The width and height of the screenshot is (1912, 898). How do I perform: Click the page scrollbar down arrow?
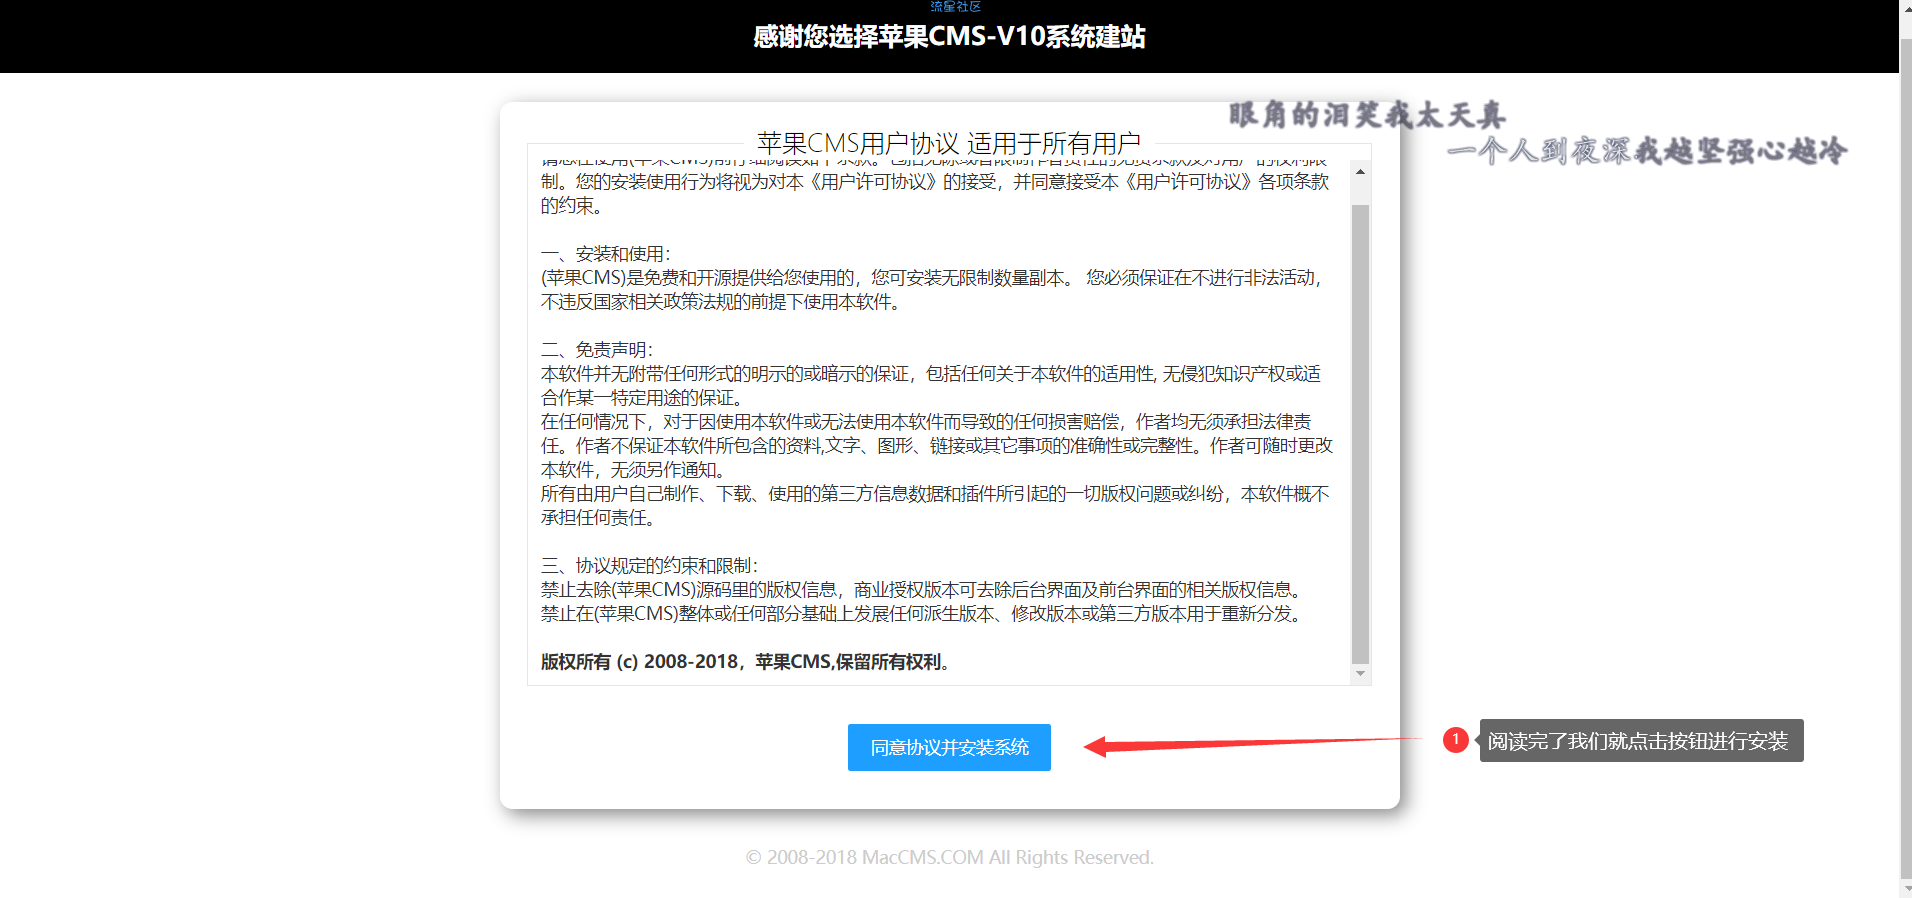(x=1905, y=888)
